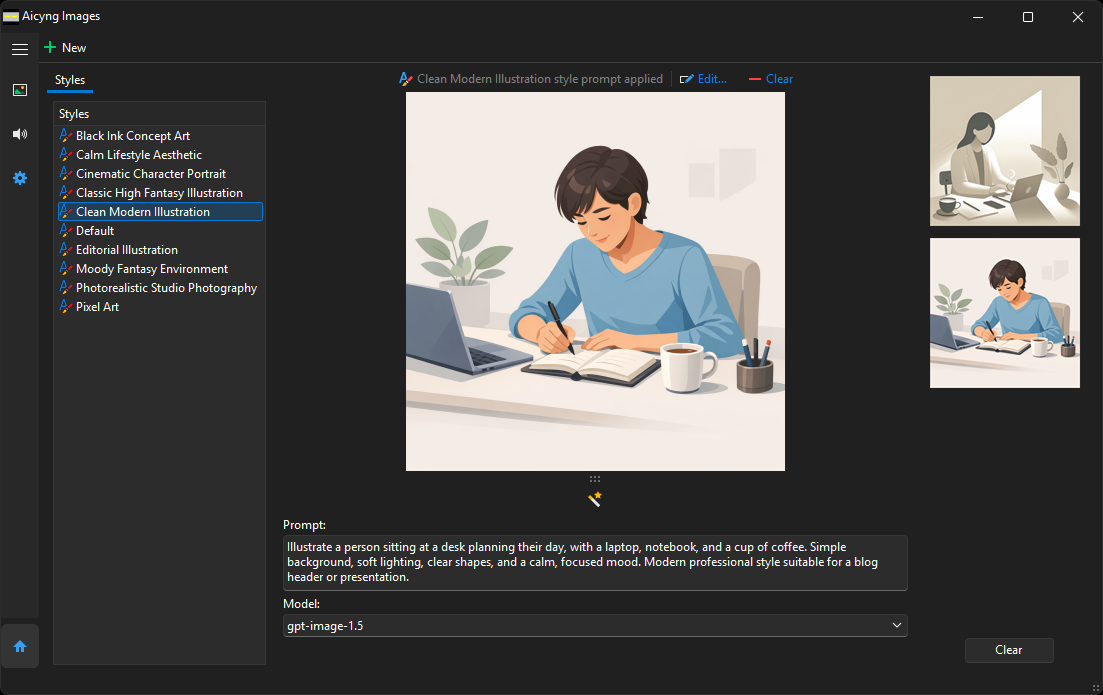This screenshot has width=1103, height=695.
Task: Choose the Pixel Art style
Action: (x=97, y=307)
